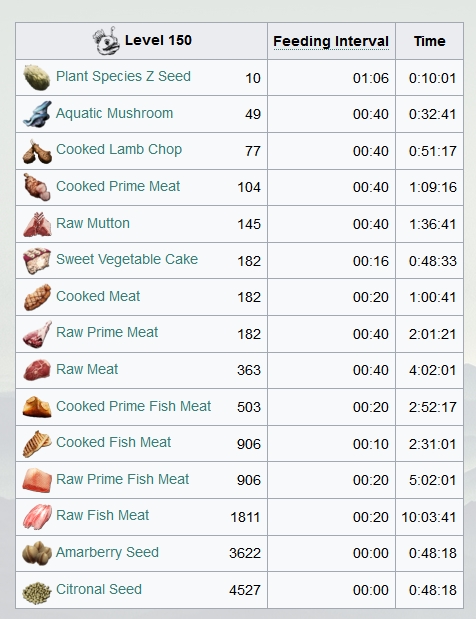This screenshot has height=619, width=476.
Task: Follow the Aquatic Mushroom text link
Action: 114,113
